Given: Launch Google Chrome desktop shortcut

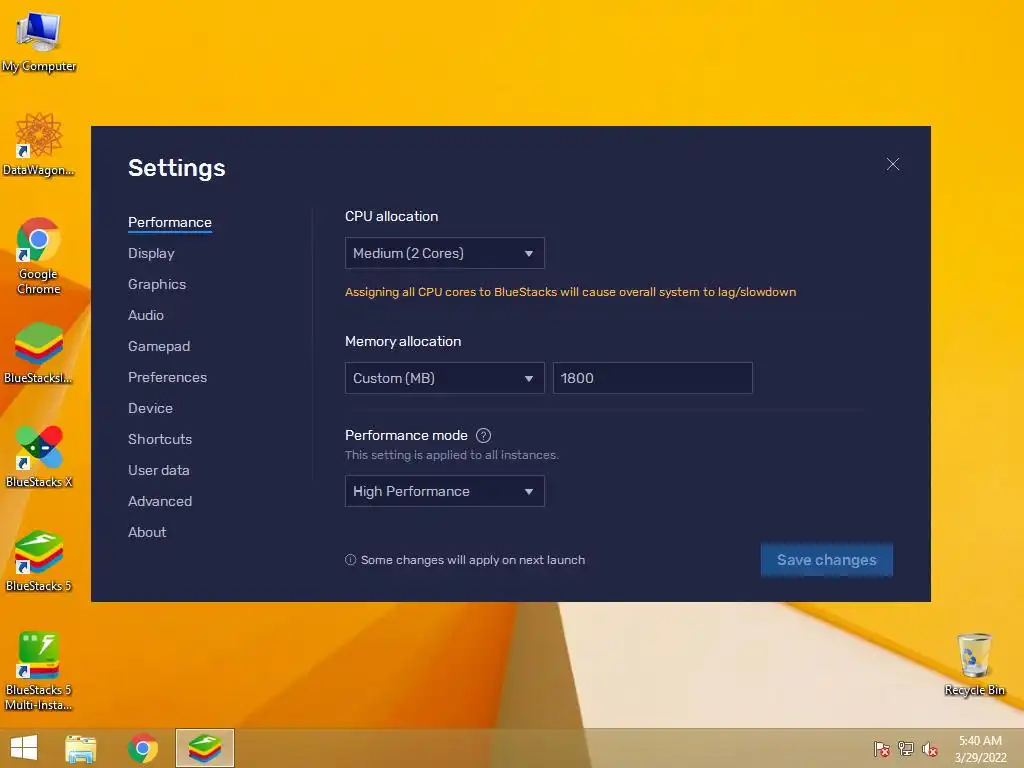Looking at the screenshot, I should [39, 255].
